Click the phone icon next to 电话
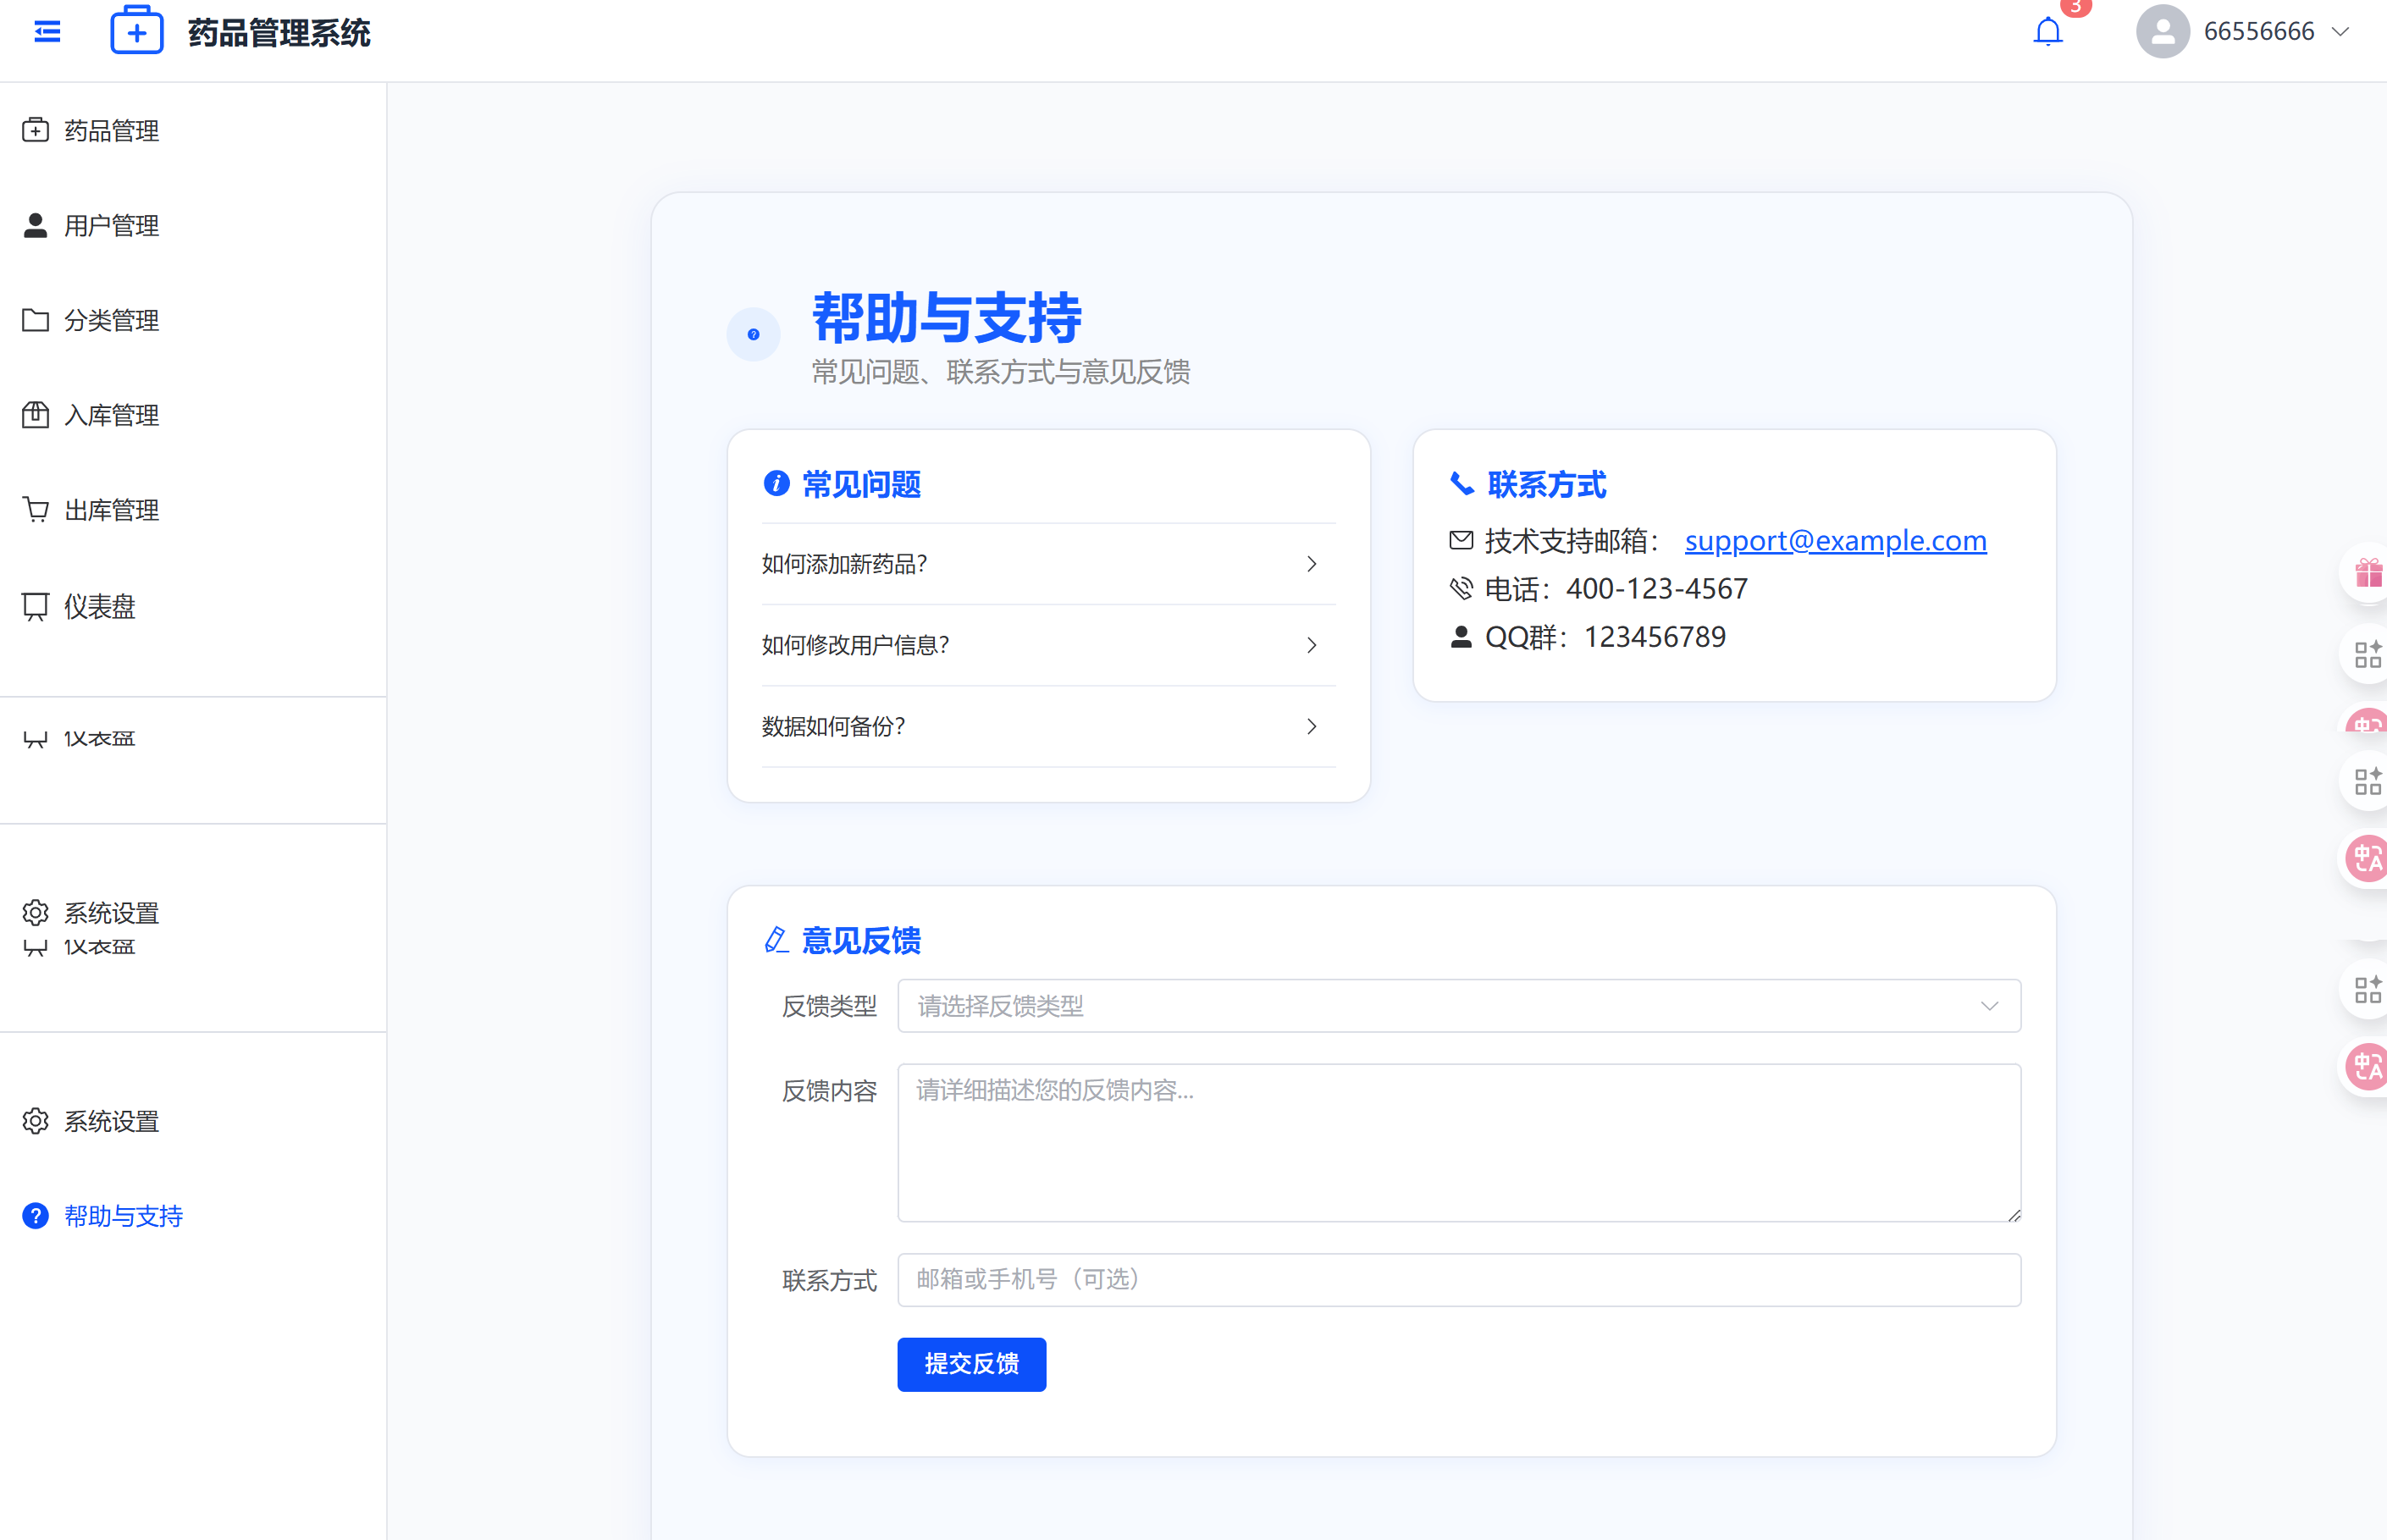The width and height of the screenshot is (2387, 1540). [1461, 589]
